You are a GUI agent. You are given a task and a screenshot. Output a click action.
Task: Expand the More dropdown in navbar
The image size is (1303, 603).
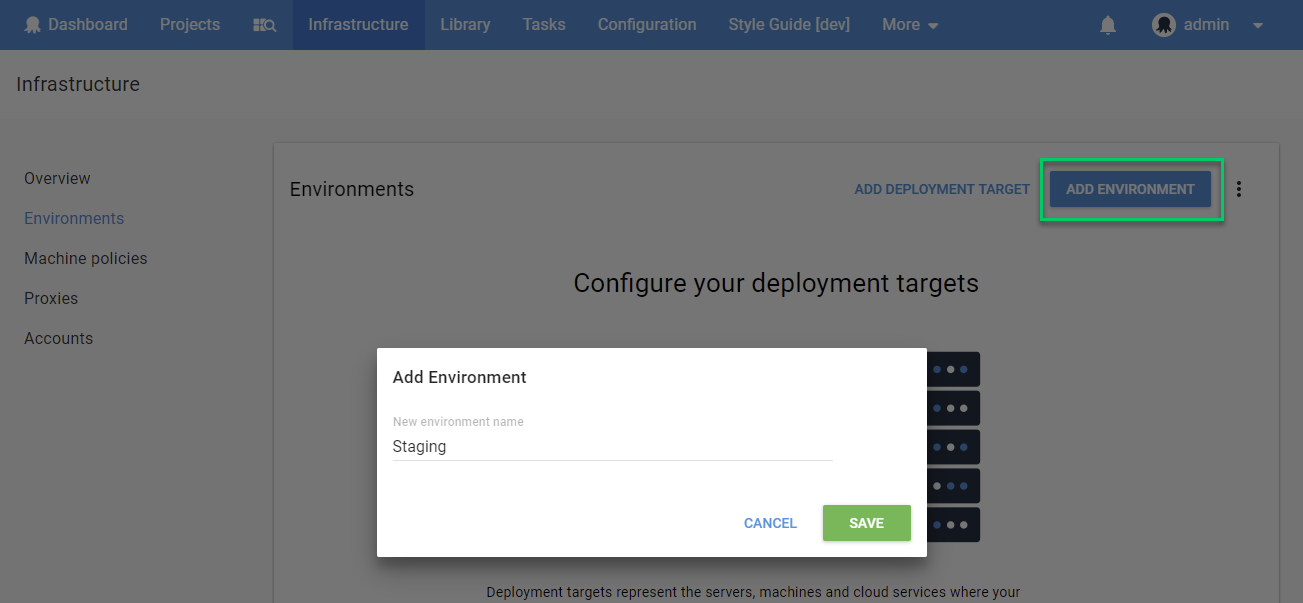coord(910,25)
